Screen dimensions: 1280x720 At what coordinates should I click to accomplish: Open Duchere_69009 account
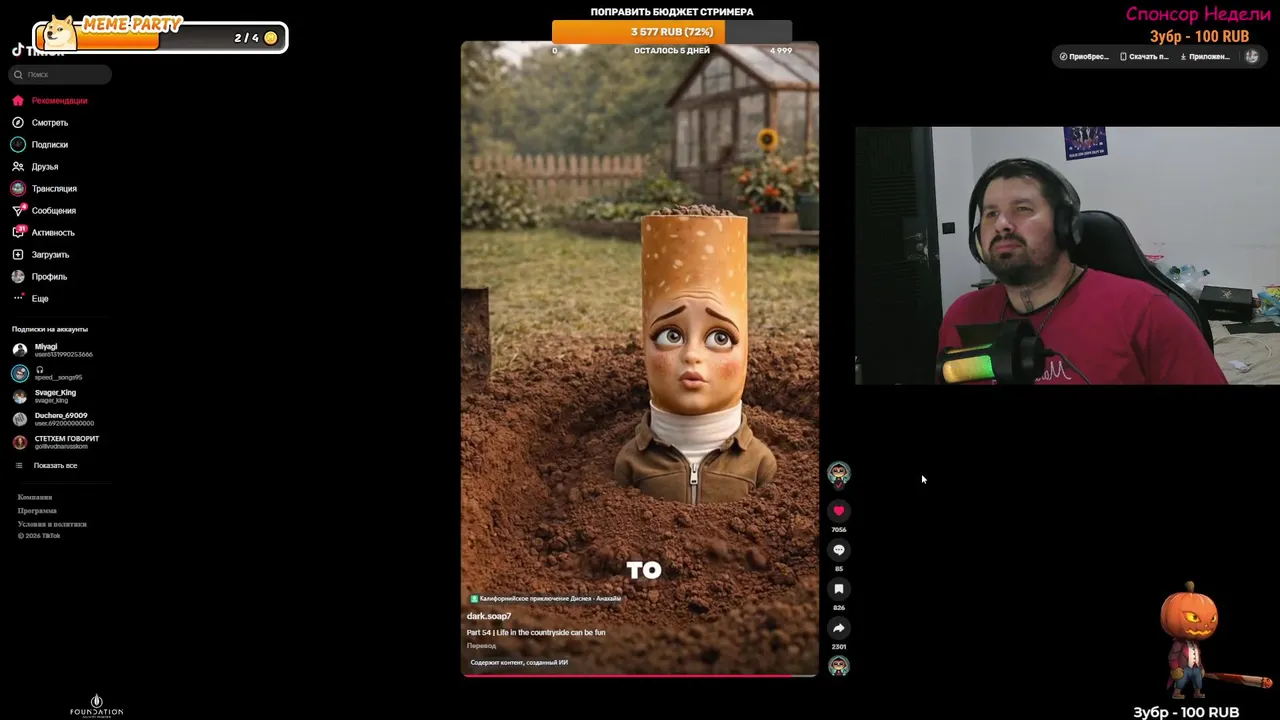pos(52,419)
